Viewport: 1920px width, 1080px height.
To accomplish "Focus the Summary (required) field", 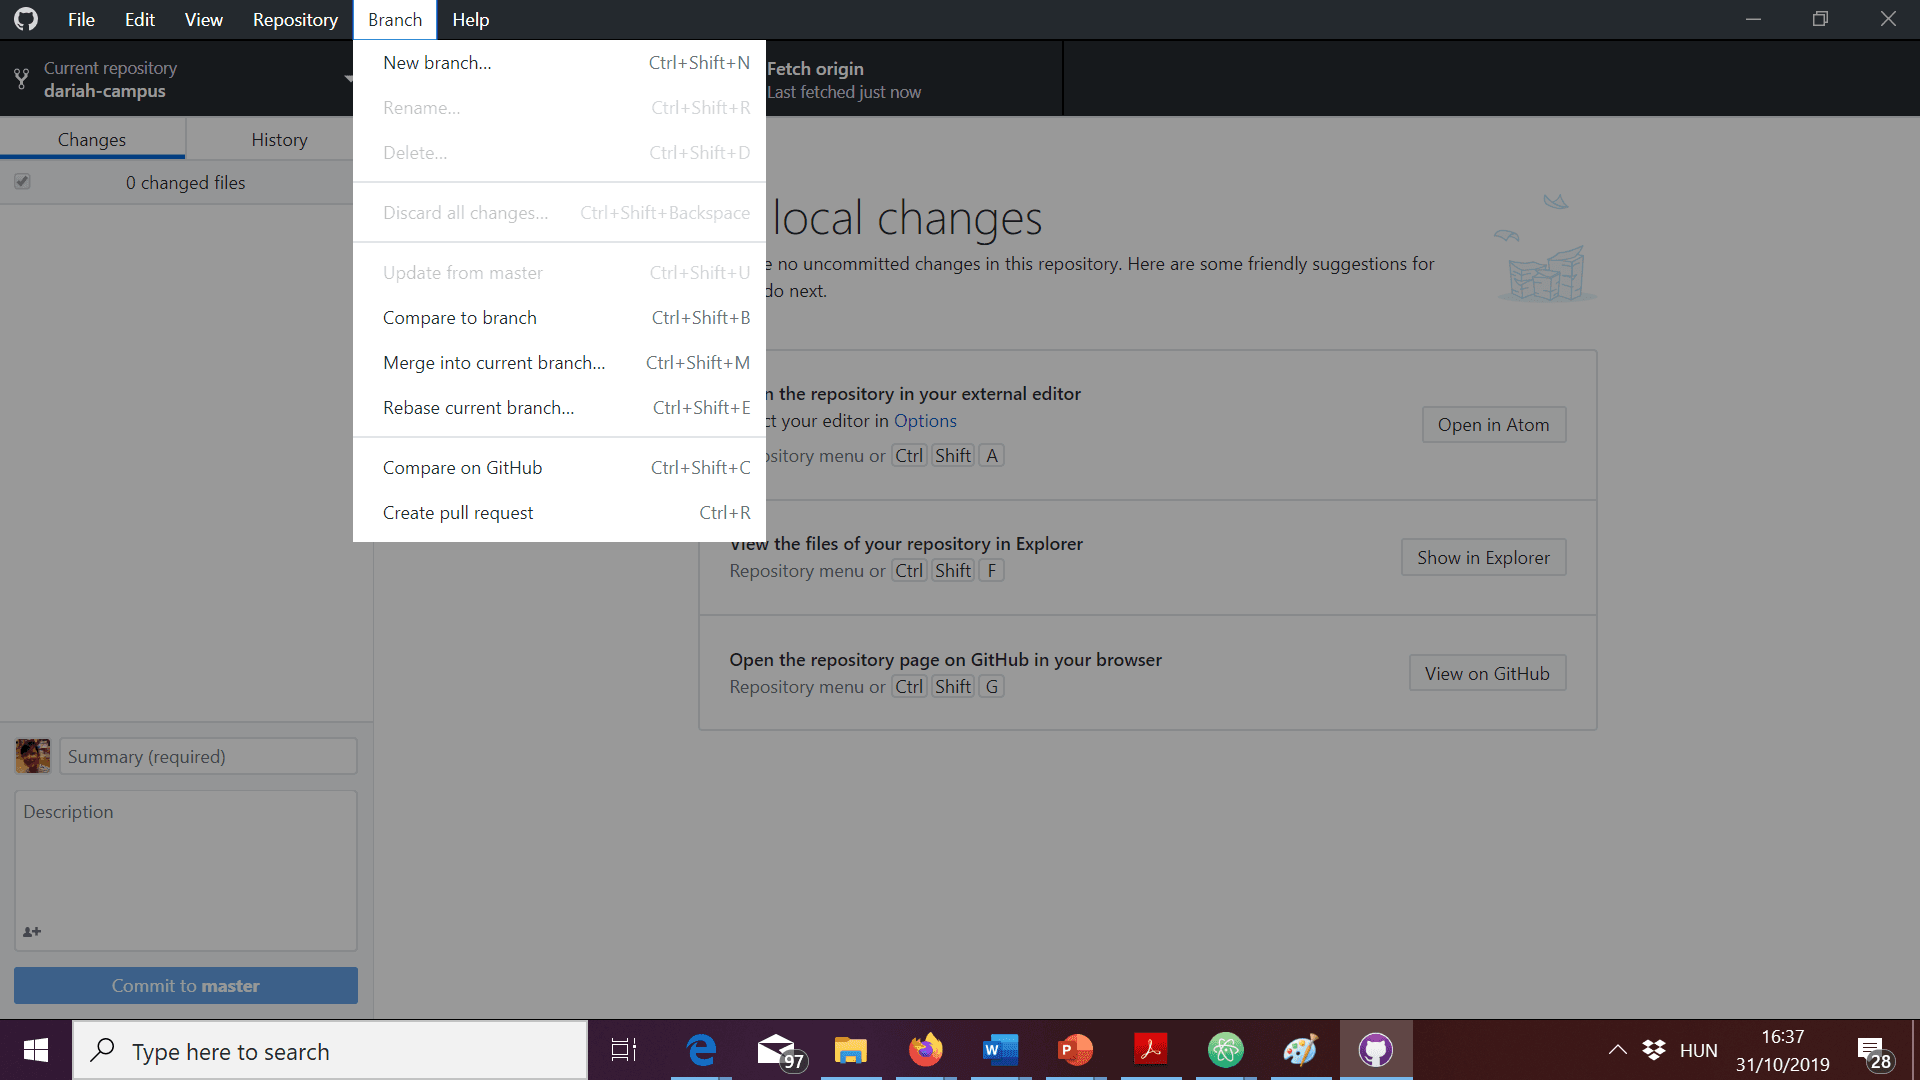I will click(208, 757).
